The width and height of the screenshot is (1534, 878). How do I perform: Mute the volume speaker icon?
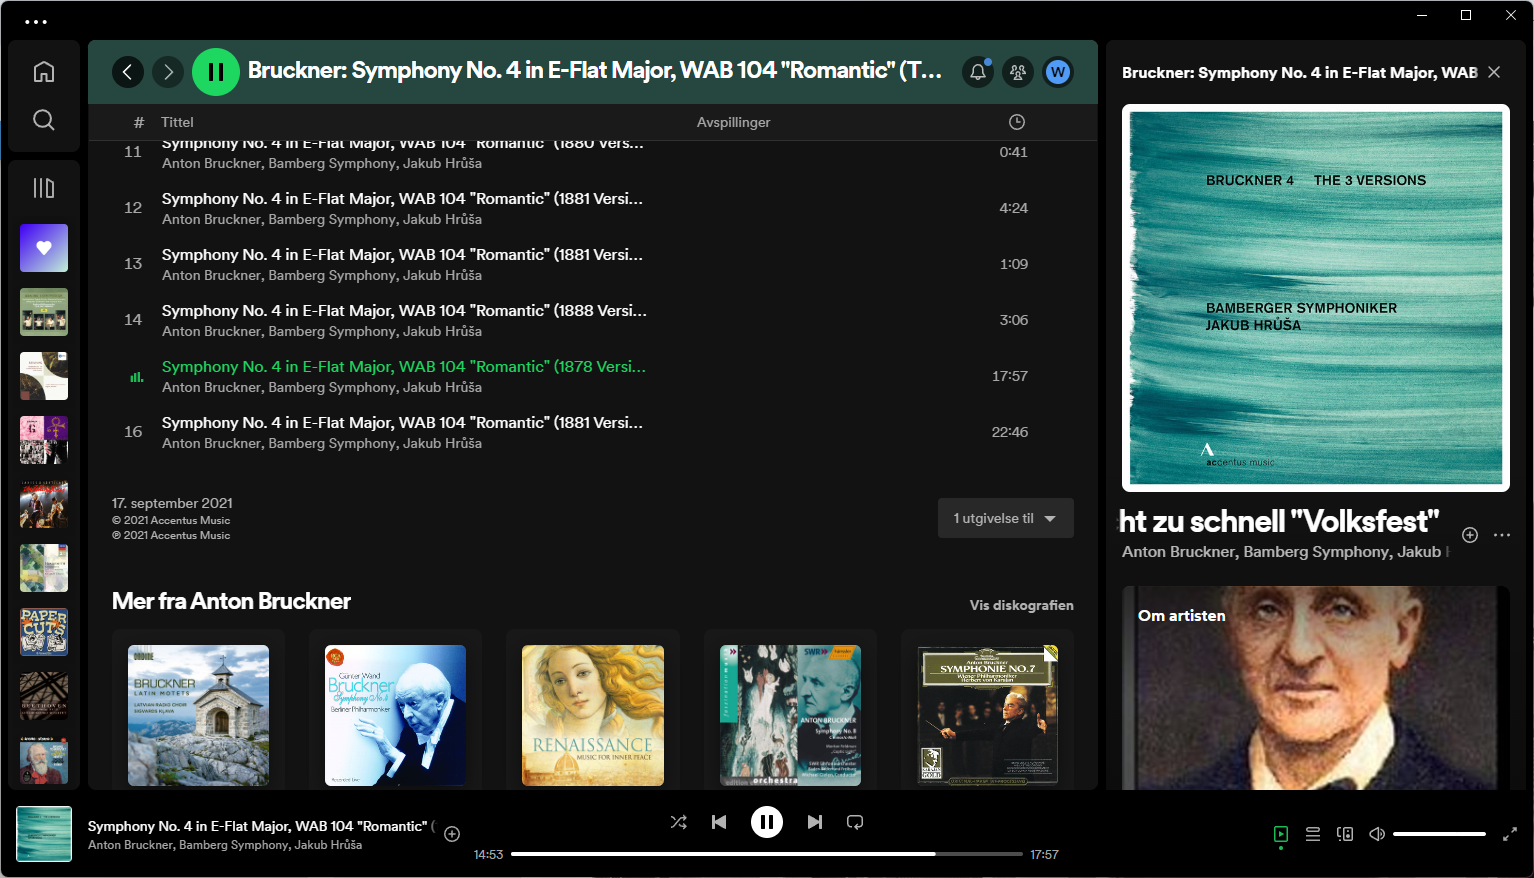[x=1377, y=834]
